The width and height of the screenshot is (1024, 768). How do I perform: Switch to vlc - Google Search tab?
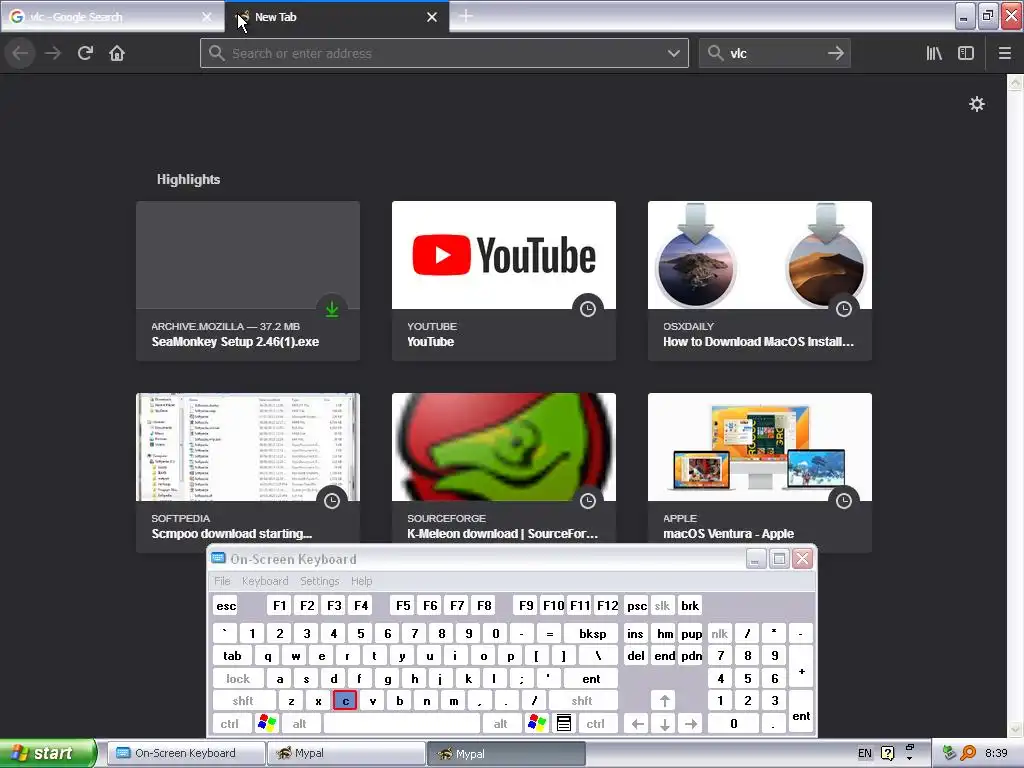tap(112, 17)
